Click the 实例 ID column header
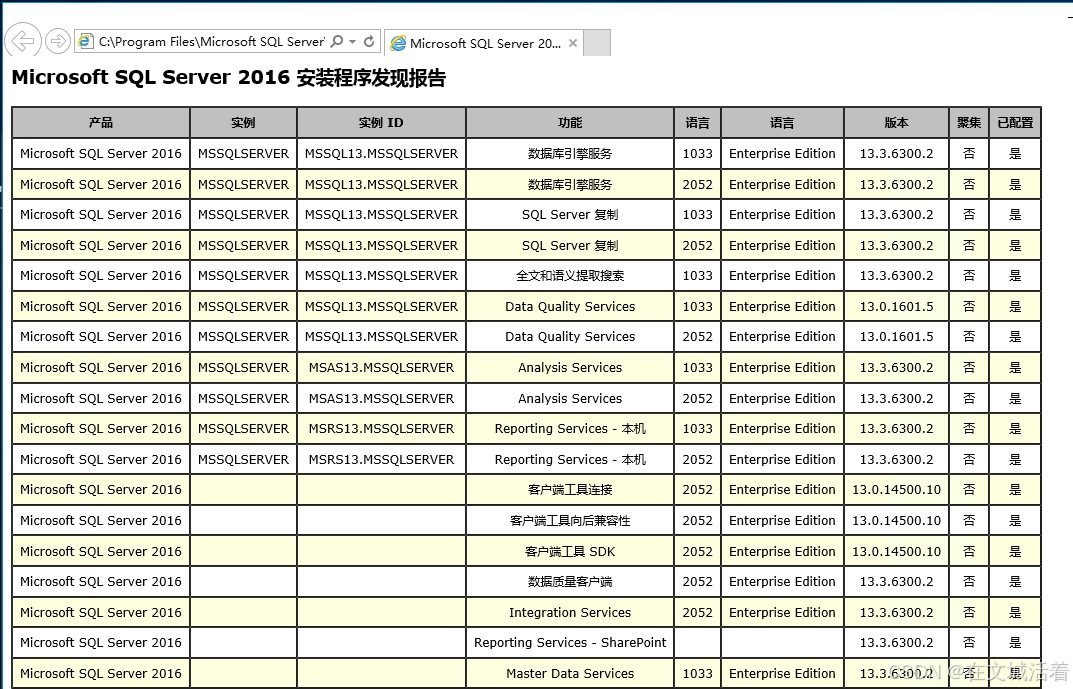 [381, 122]
